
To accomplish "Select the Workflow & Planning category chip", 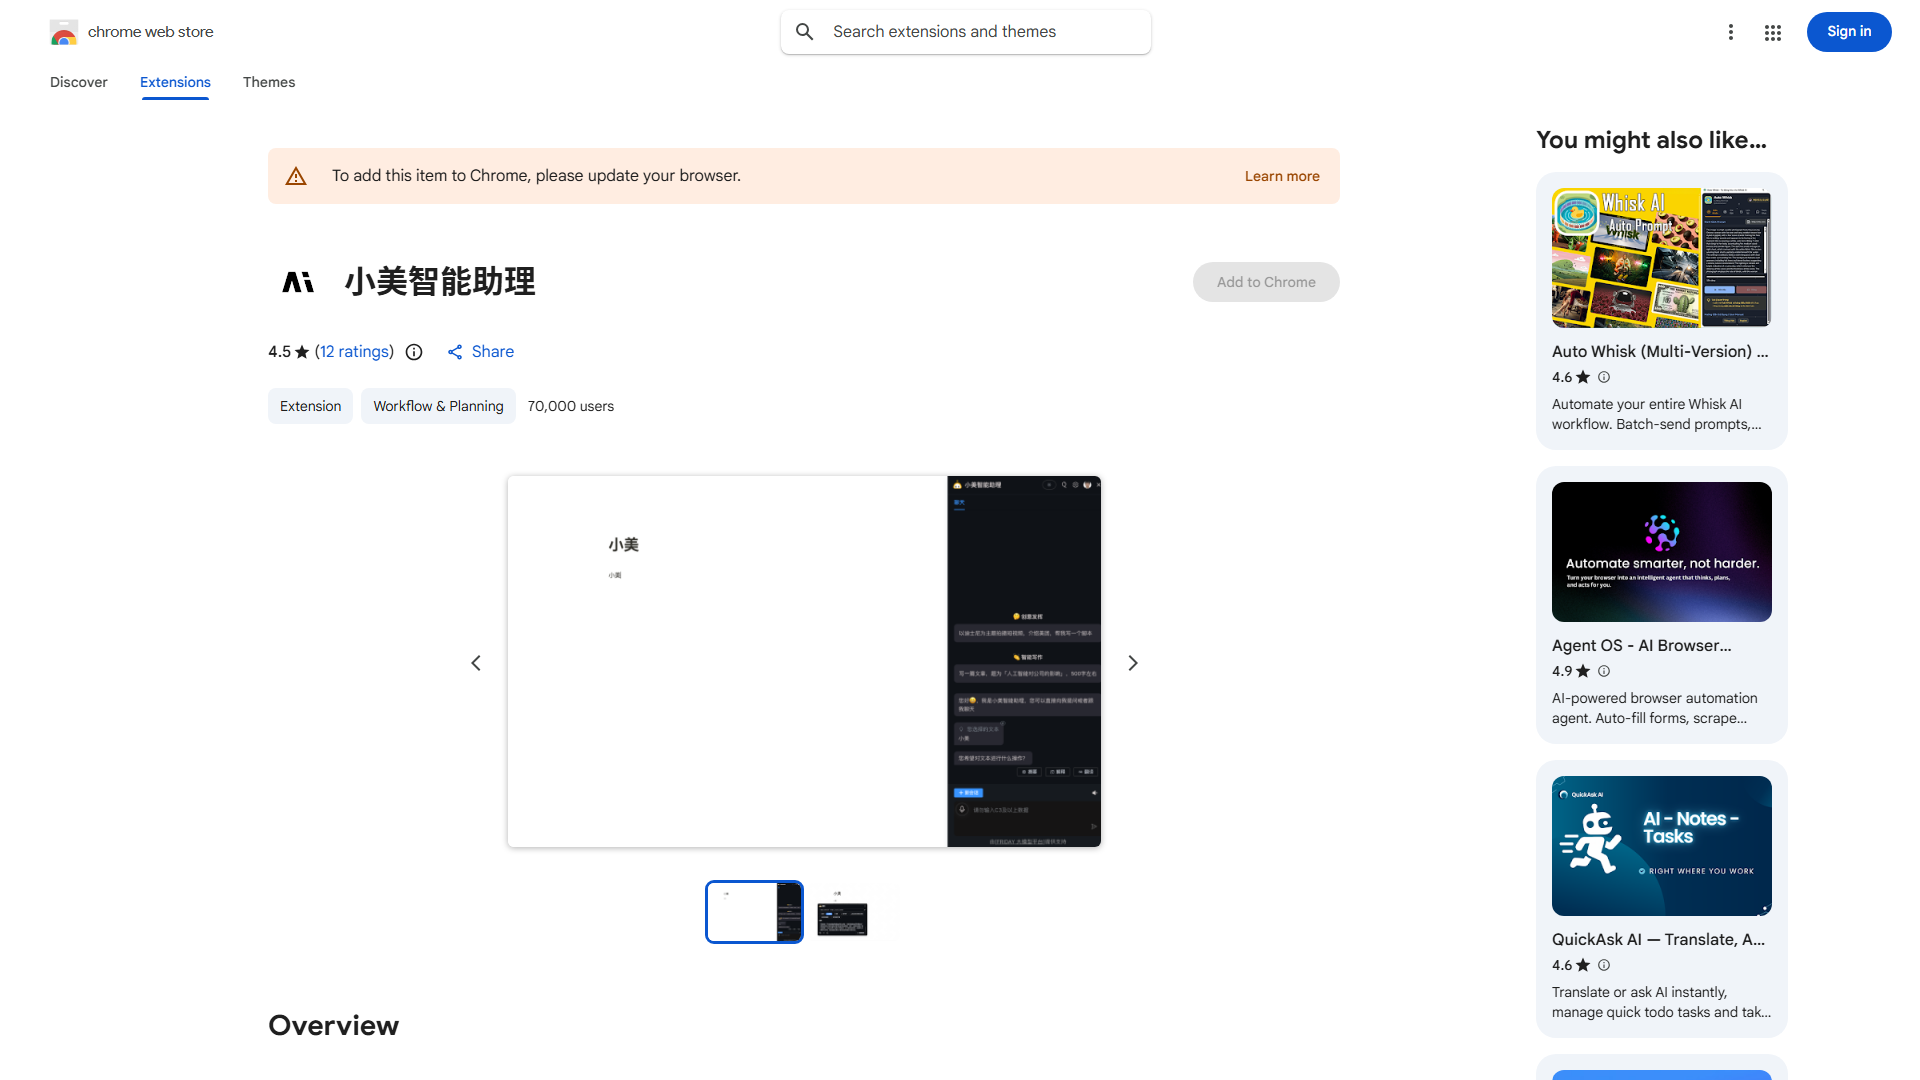I will click(438, 406).
